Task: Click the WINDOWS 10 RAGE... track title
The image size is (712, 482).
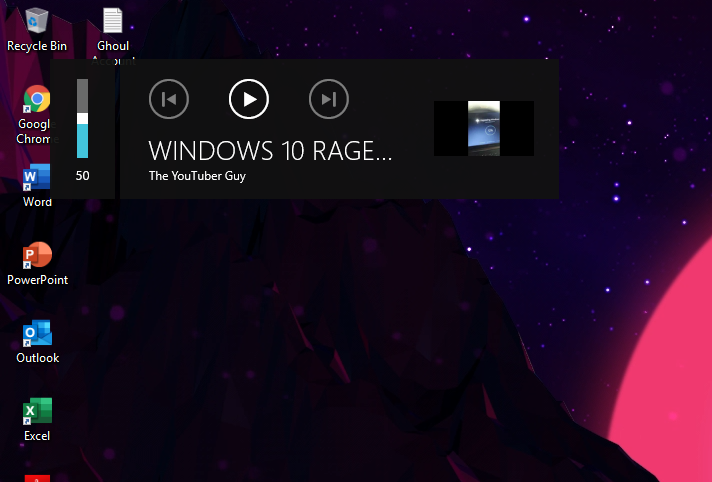Action: pyautogui.click(x=270, y=151)
